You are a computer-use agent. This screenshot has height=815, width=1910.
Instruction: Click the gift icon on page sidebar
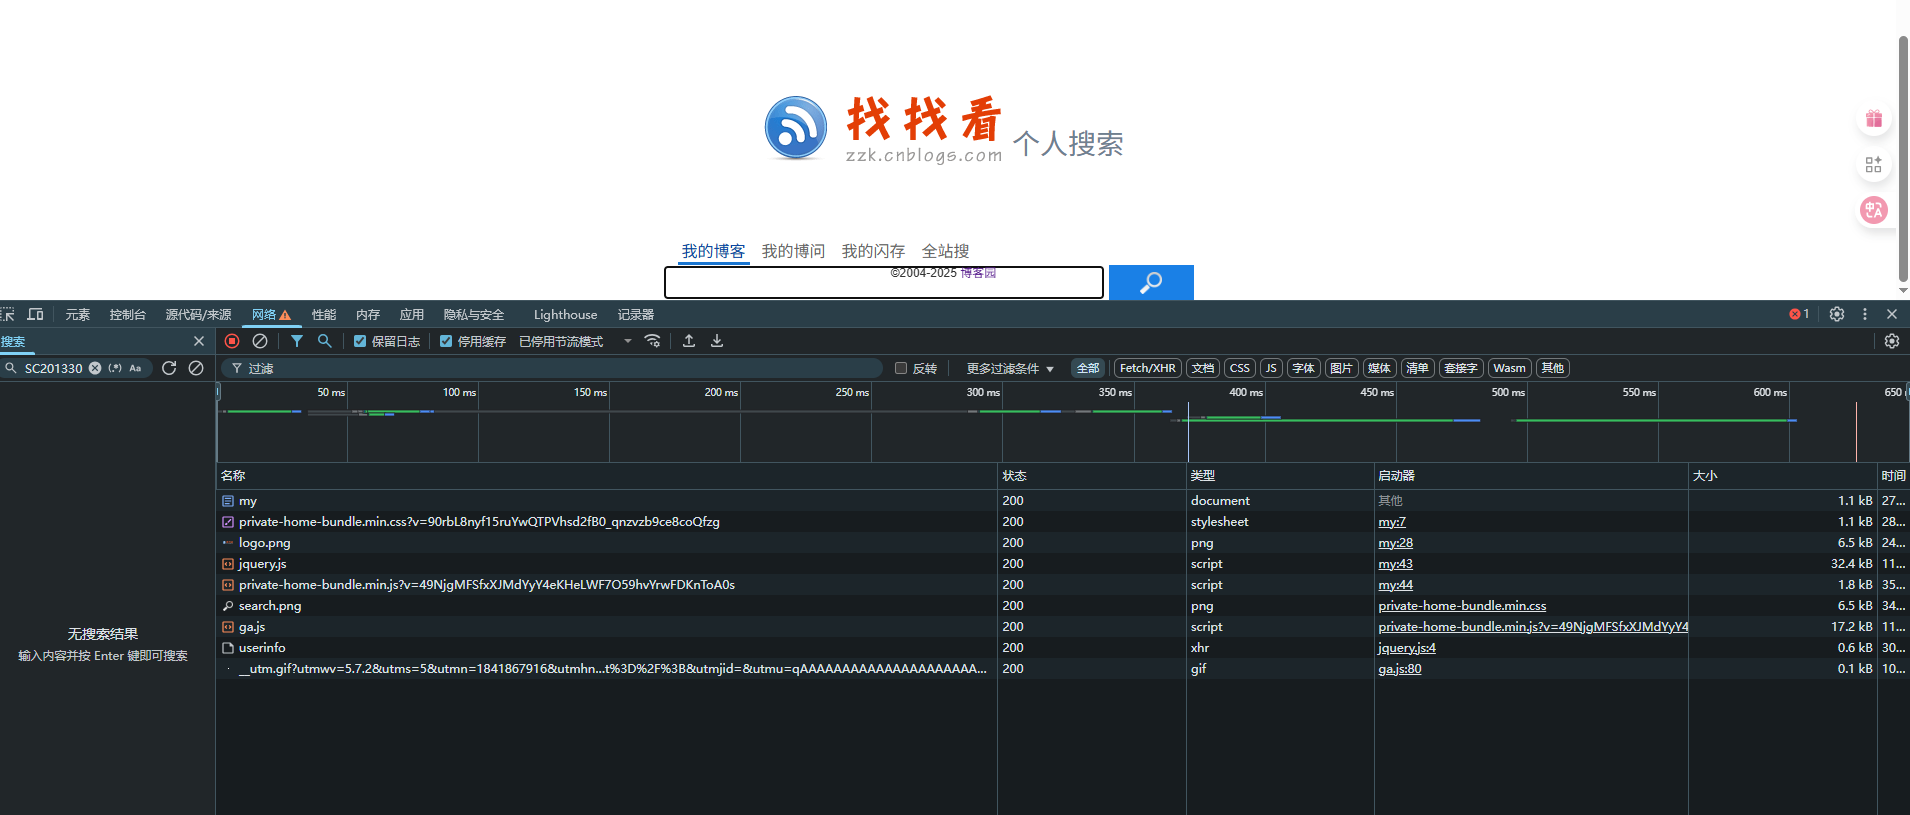(x=1874, y=119)
